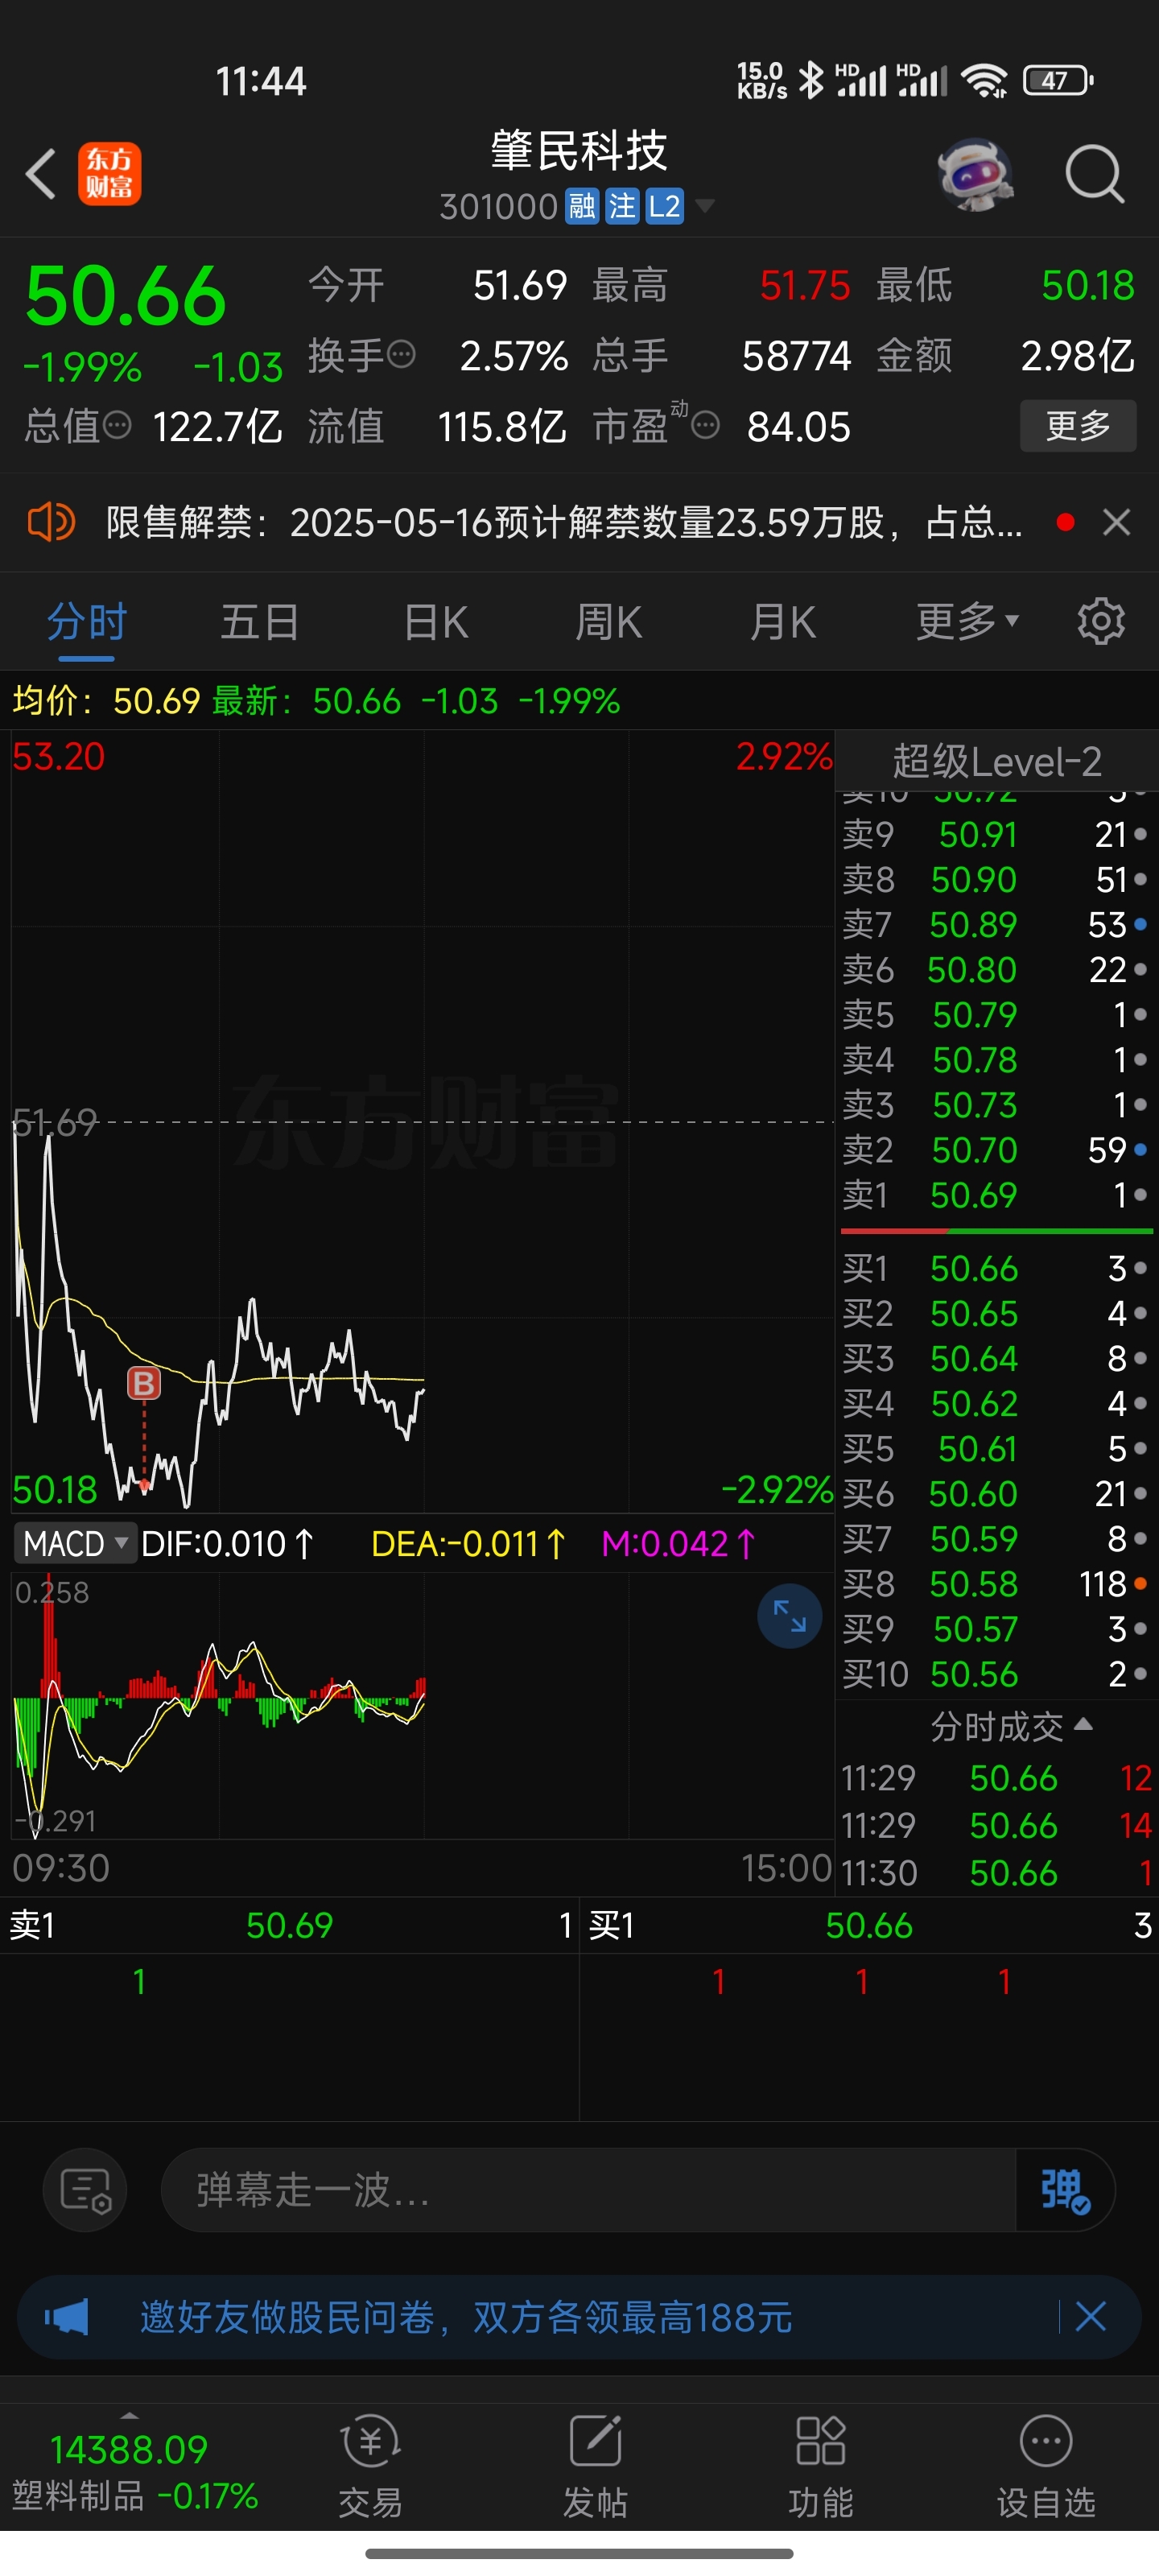Screen dimensions: 1159x2576
Task: Select 买8 order row 50.58
Action: tap(996, 1584)
